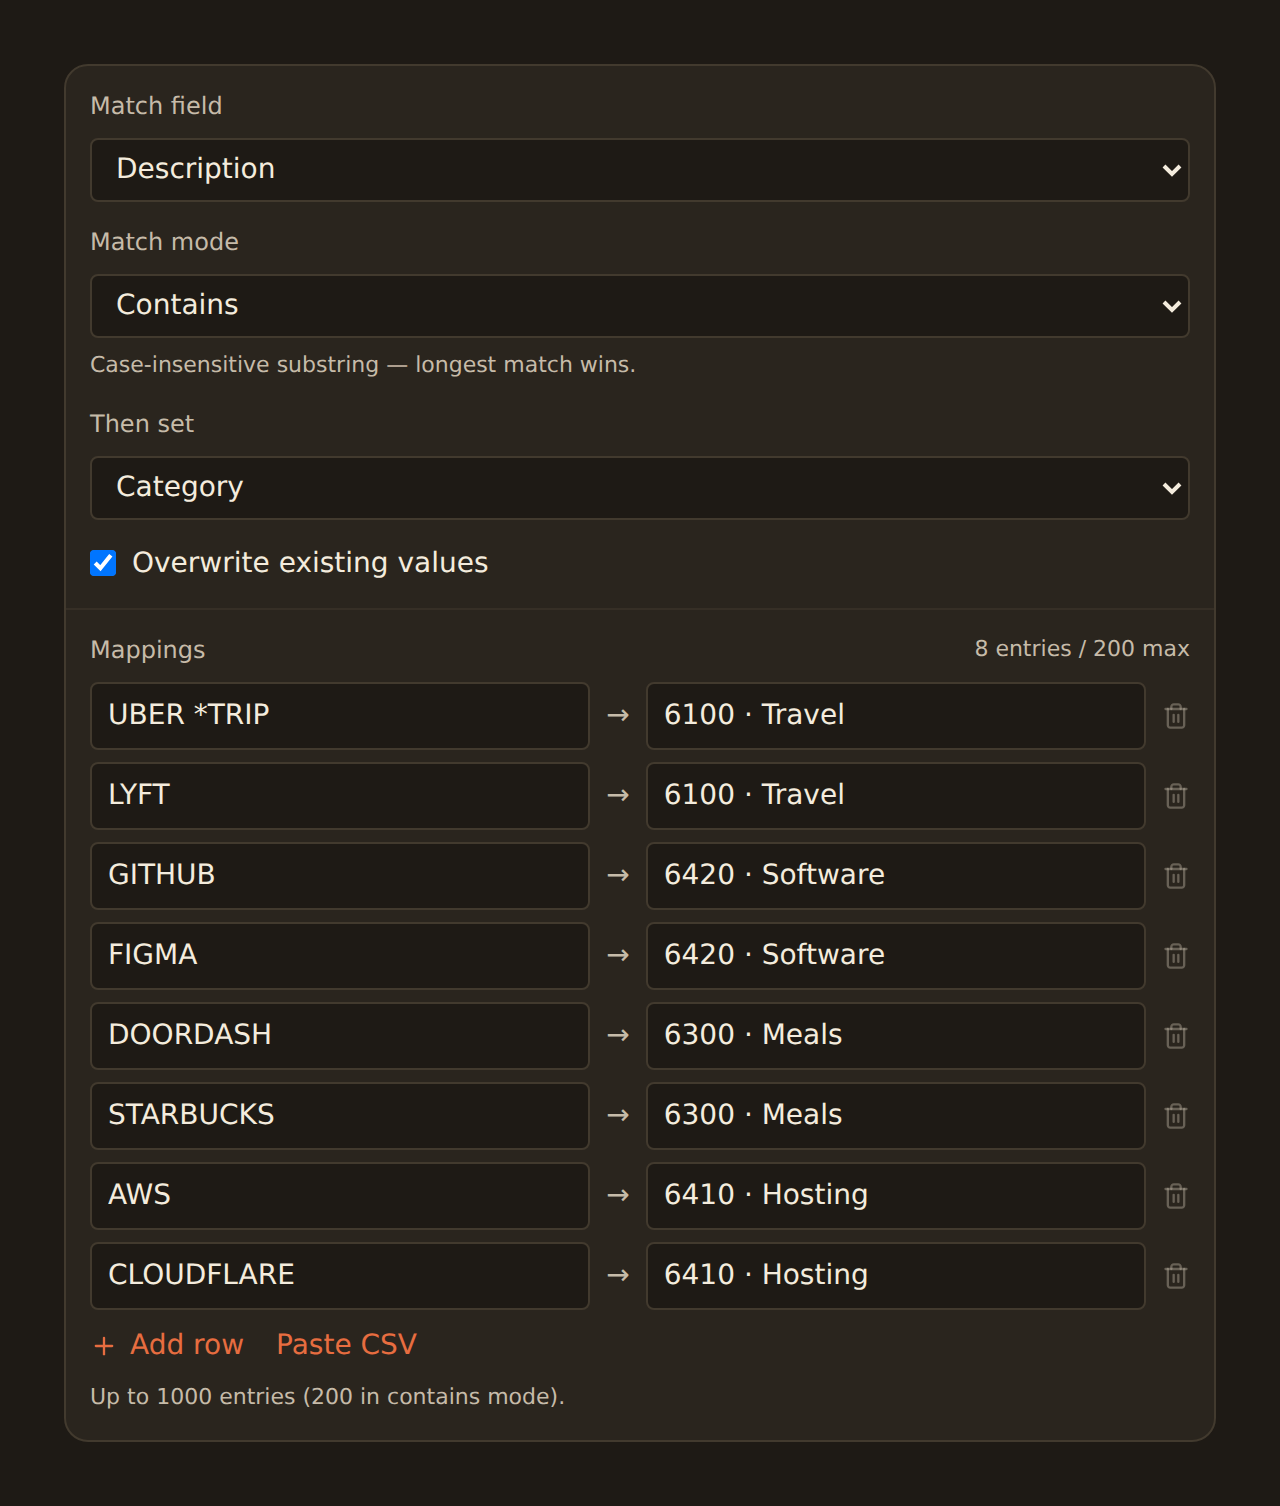Click the Match mode label
This screenshot has width=1280, height=1506.
(165, 241)
